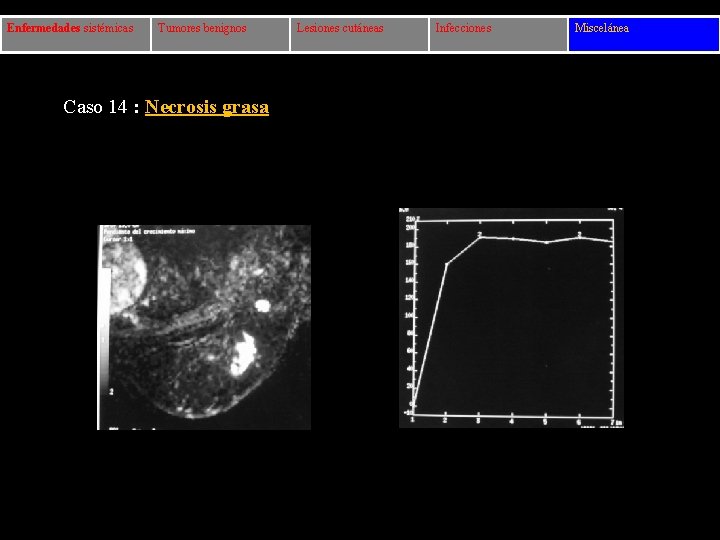720x540 pixels.
Task: Click the number 2 beside MRI grayscale bar
Action: tap(111, 392)
